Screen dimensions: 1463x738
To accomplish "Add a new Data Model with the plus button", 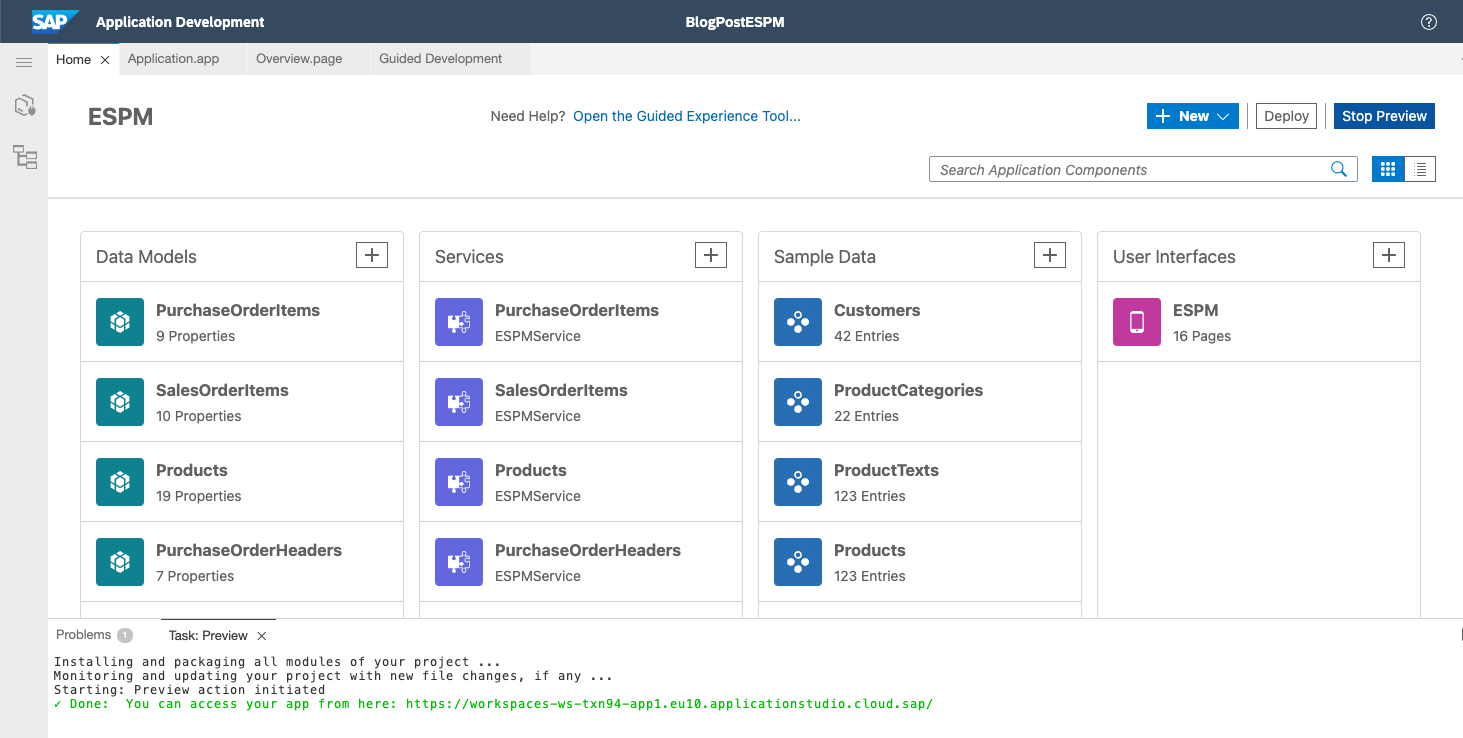I will coord(371,254).
